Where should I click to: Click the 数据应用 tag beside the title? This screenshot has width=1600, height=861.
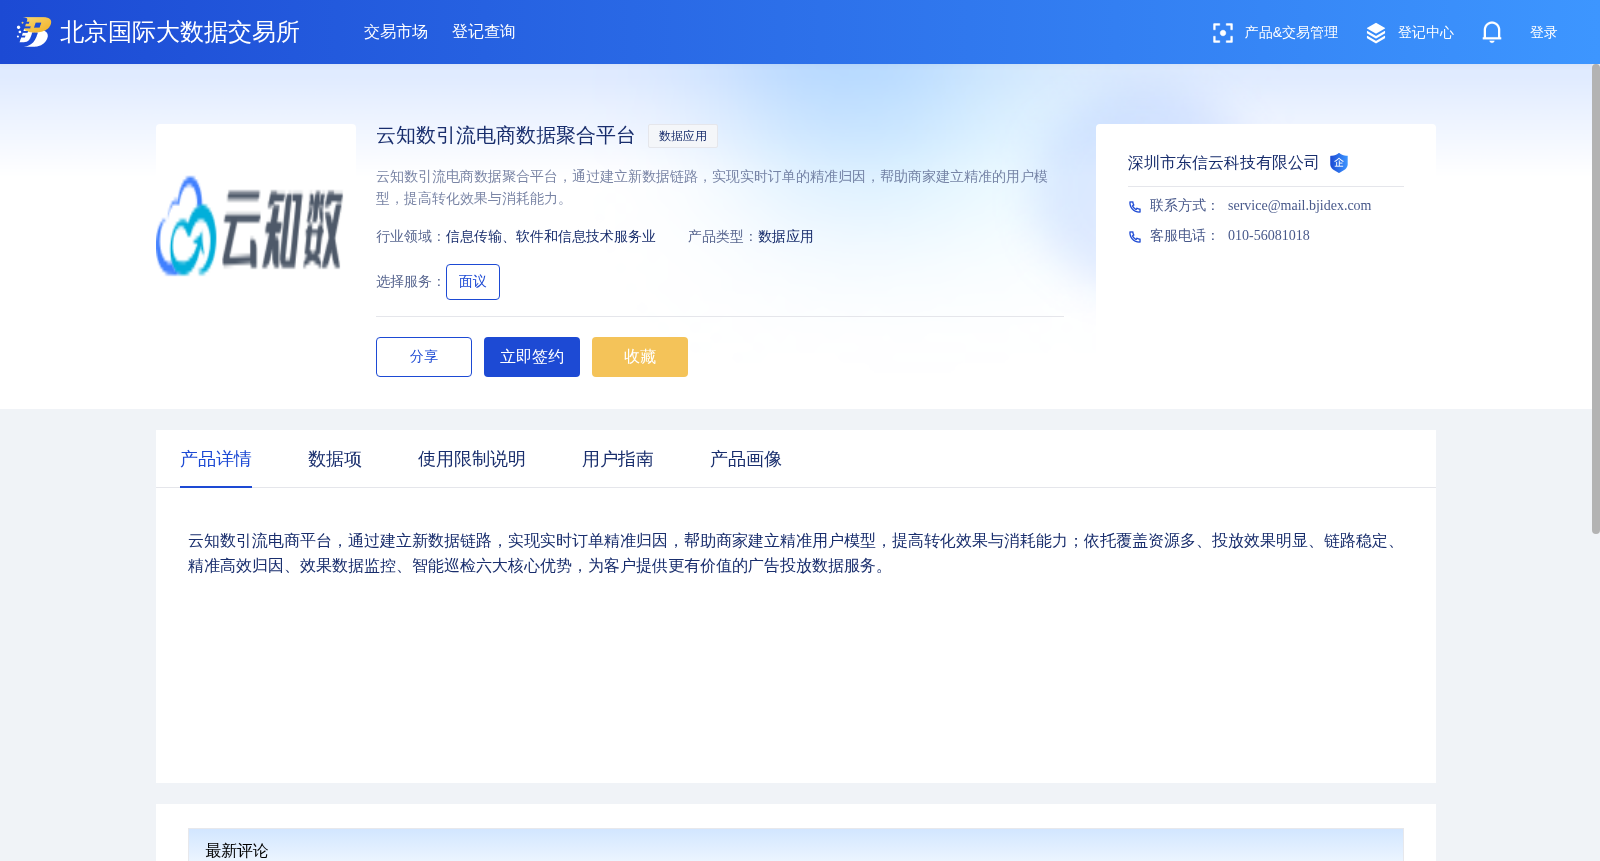(683, 136)
